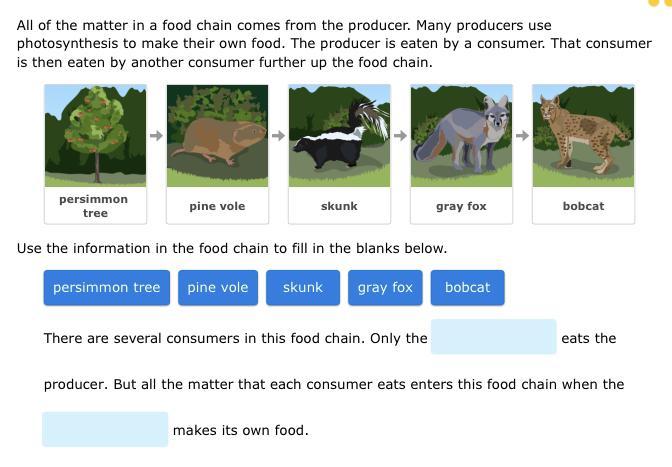Click the blank before 'makes its own food'

tap(105, 429)
